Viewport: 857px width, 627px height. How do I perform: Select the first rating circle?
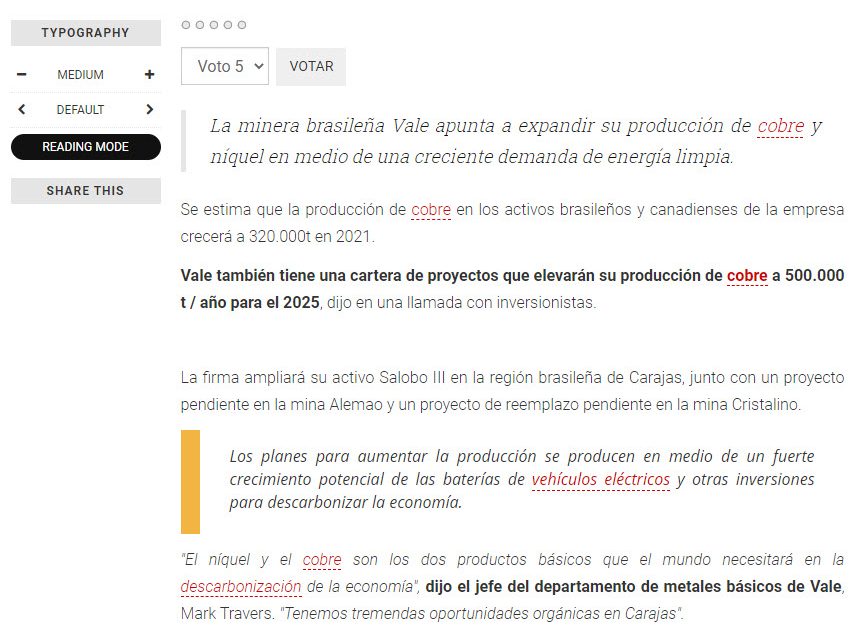point(186,25)
